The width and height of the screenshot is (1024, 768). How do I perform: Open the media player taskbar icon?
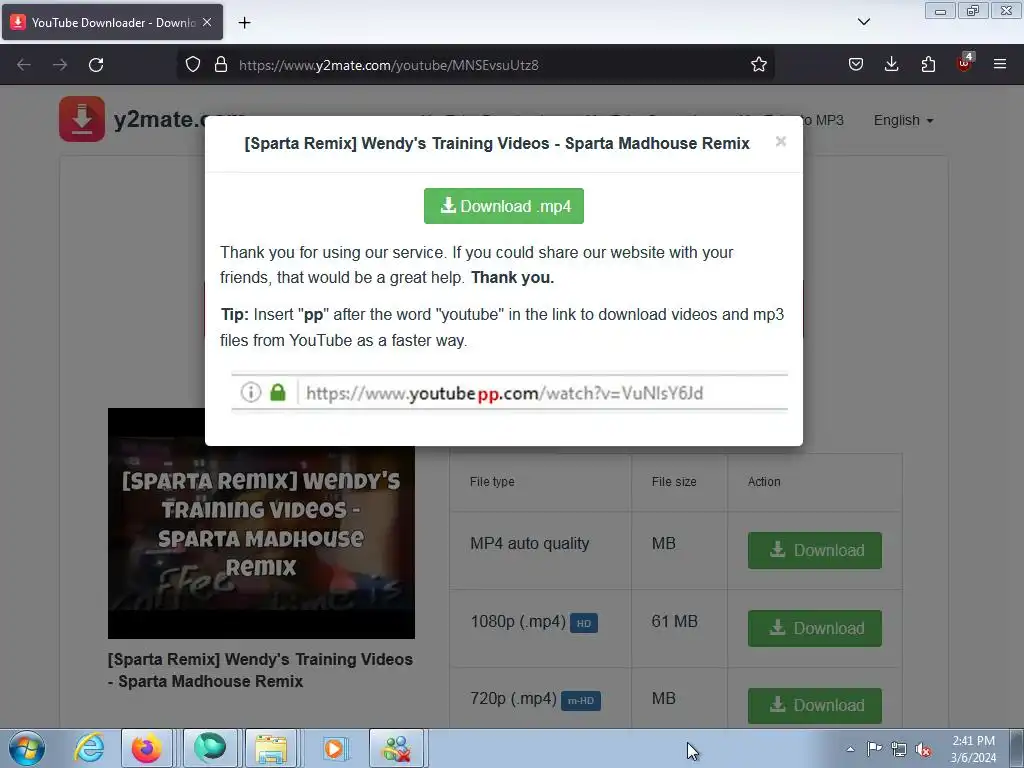(x=334, y=748)
